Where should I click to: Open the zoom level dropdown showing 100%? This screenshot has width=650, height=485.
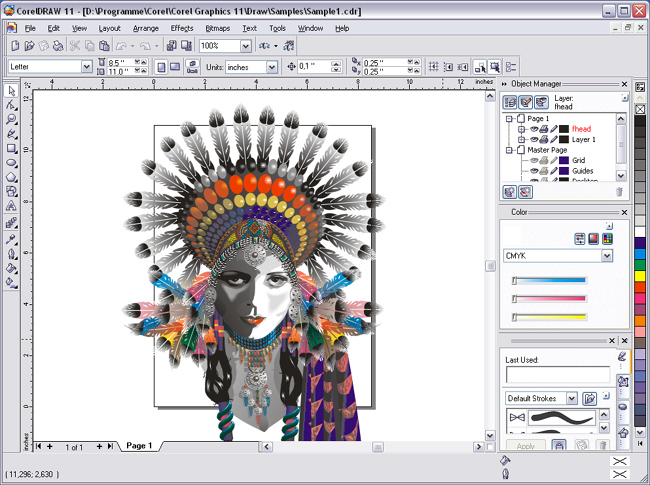pos(245,46)
